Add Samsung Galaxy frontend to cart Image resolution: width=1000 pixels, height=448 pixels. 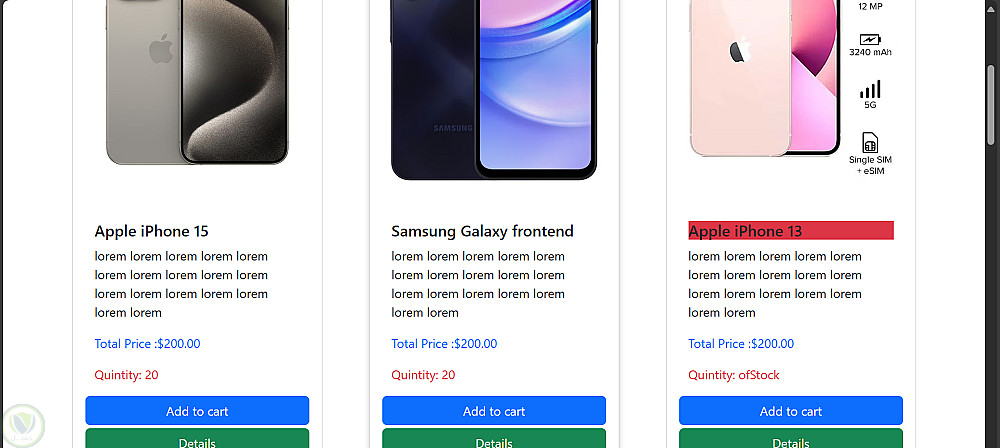(494, 411)
